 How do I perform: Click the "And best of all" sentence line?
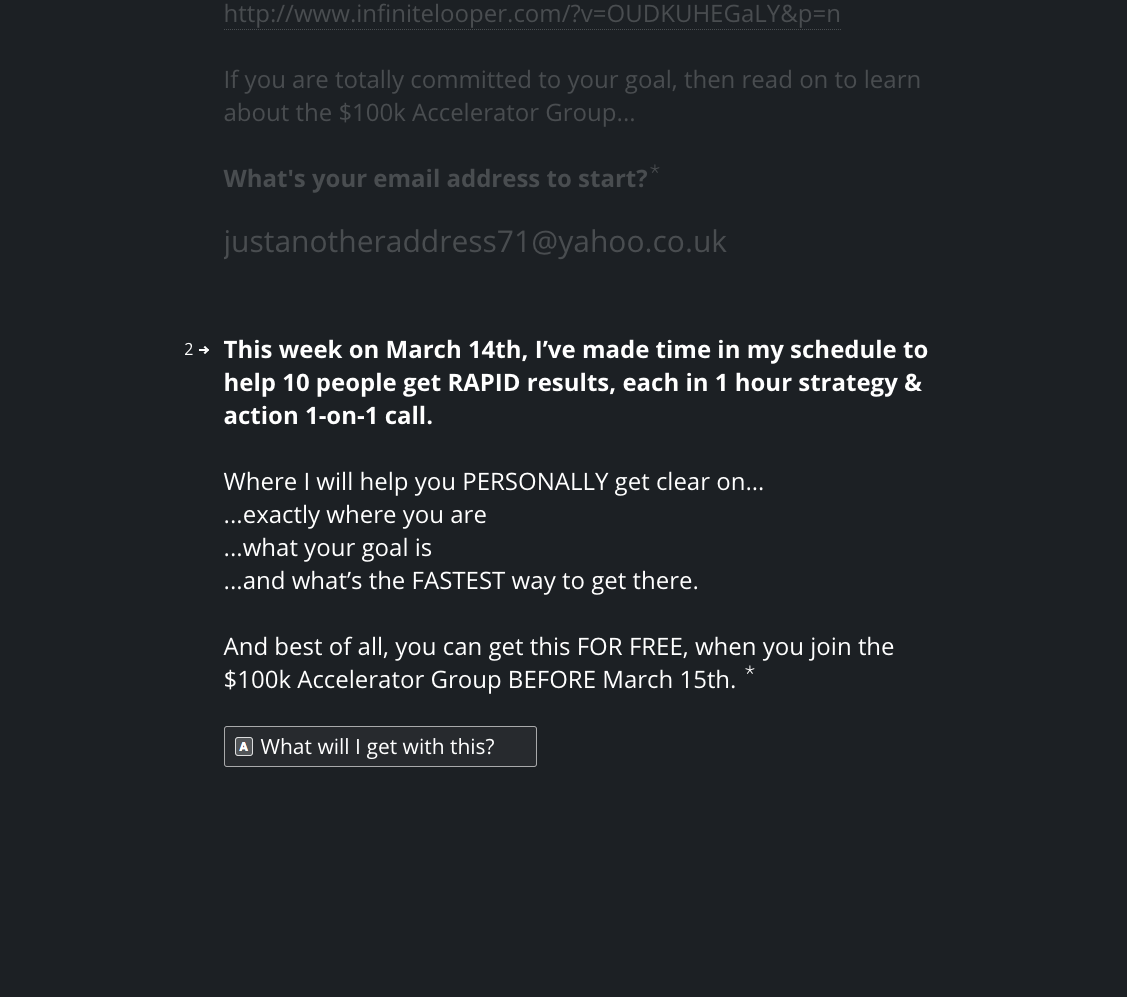[558, 646]
